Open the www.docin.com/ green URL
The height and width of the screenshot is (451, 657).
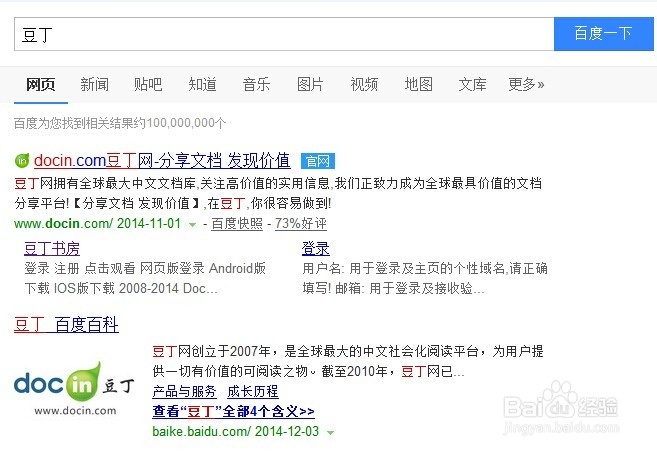[x=63, y=223]
